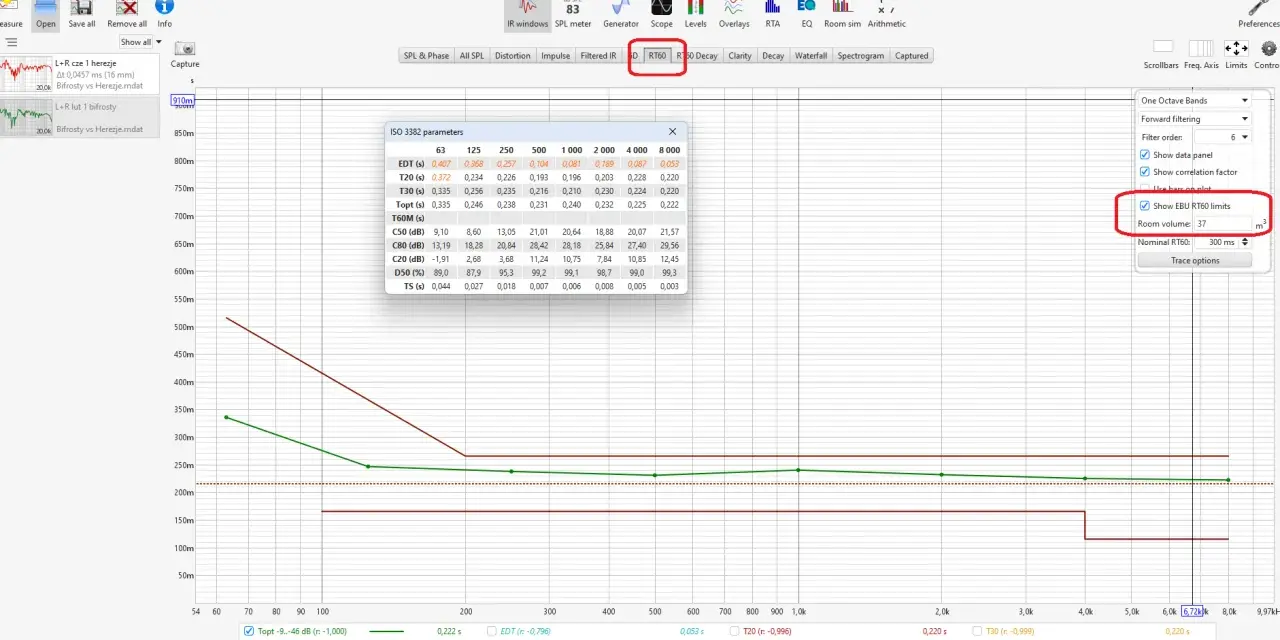Switch to the Waterfall tab
This screenshot has width=1280, height=640.
click(x=811, y=56)
